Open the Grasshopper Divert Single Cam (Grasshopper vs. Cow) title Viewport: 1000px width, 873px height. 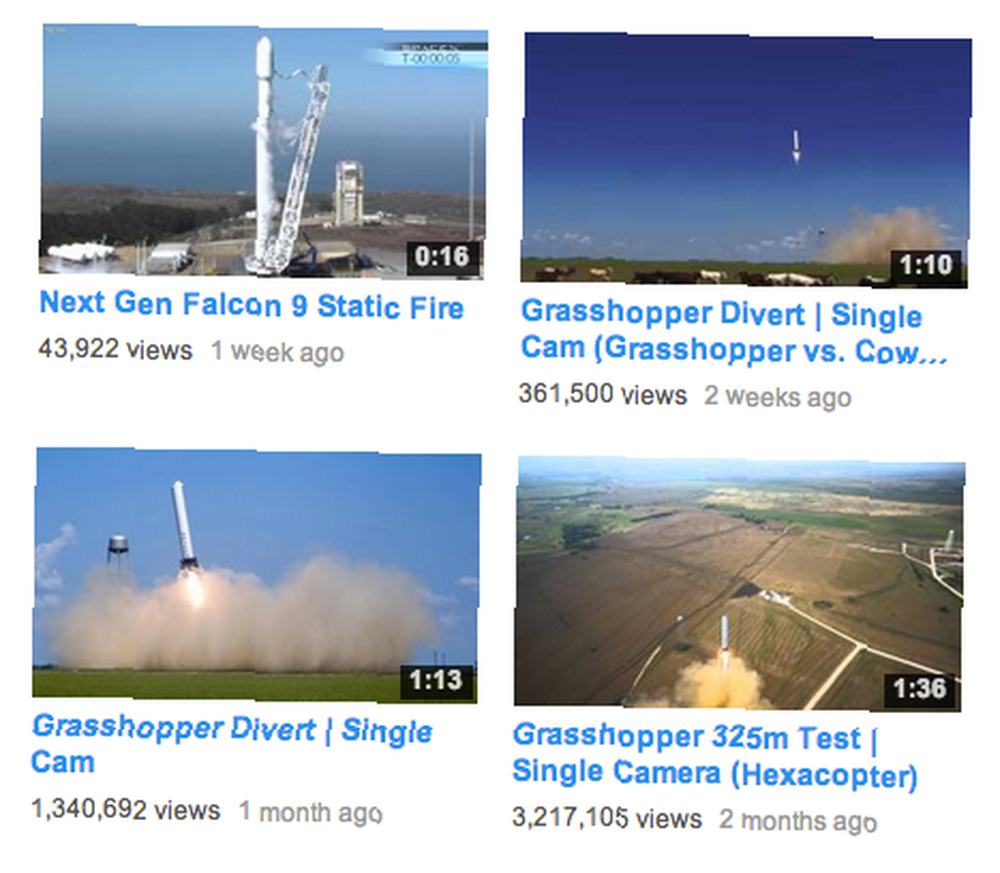click(x=733, y=332)
